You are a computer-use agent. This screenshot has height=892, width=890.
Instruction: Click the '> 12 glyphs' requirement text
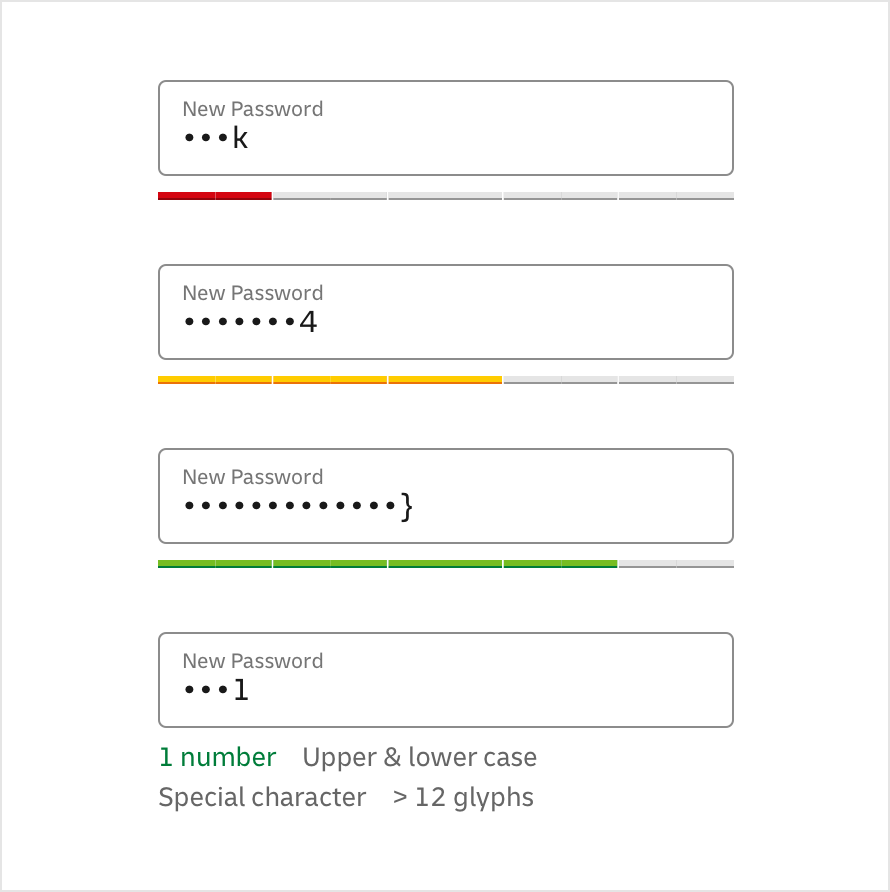[463, 797]
